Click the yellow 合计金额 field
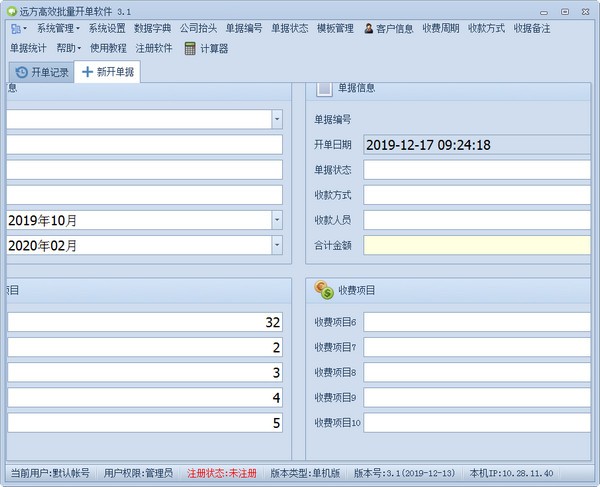Viewport: 600px width, 487px height. click(x=477, y=245)
